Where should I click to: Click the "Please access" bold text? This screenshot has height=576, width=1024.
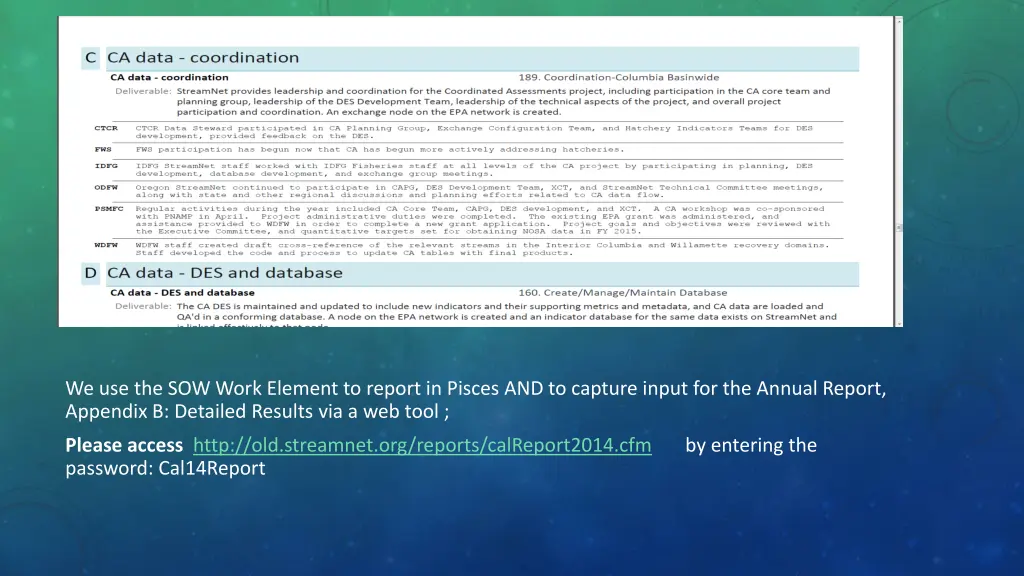(x=124, y=445)
